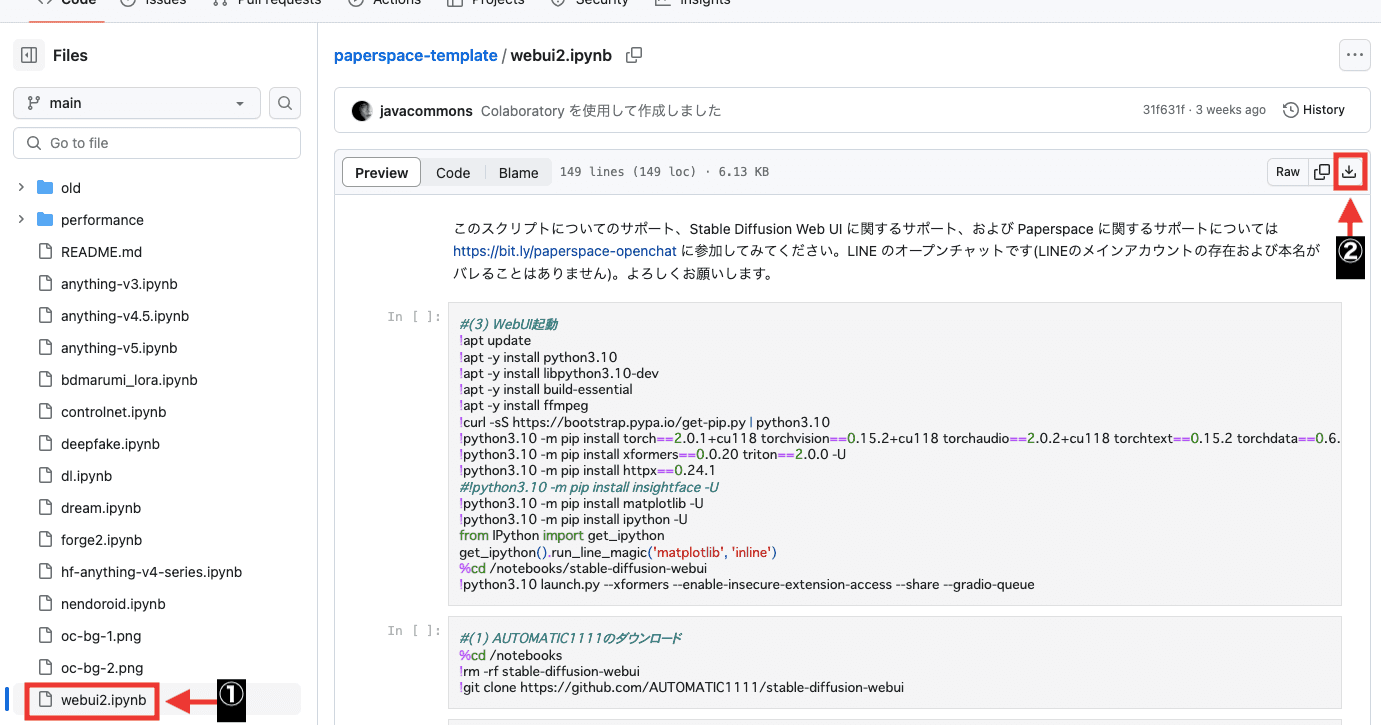Open the paperspace-template repository link

point(416,55)
